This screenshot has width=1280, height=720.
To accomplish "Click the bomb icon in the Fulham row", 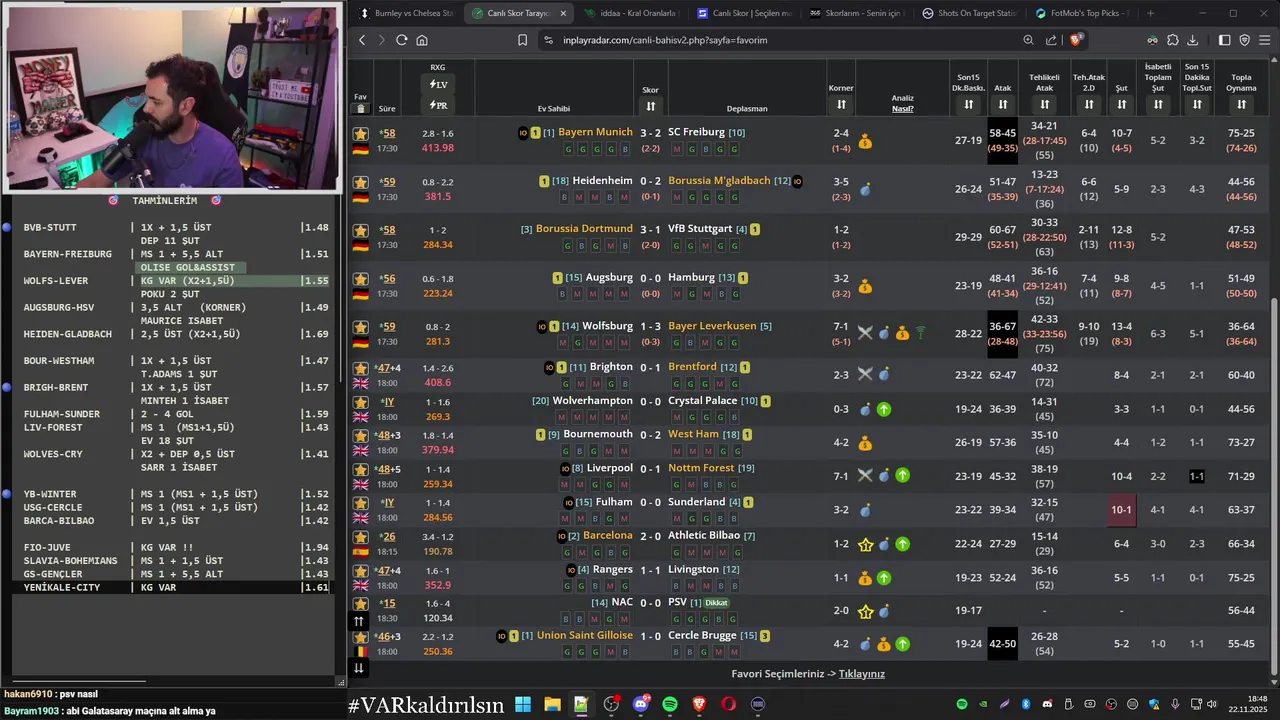I will [x=865, y=510].
